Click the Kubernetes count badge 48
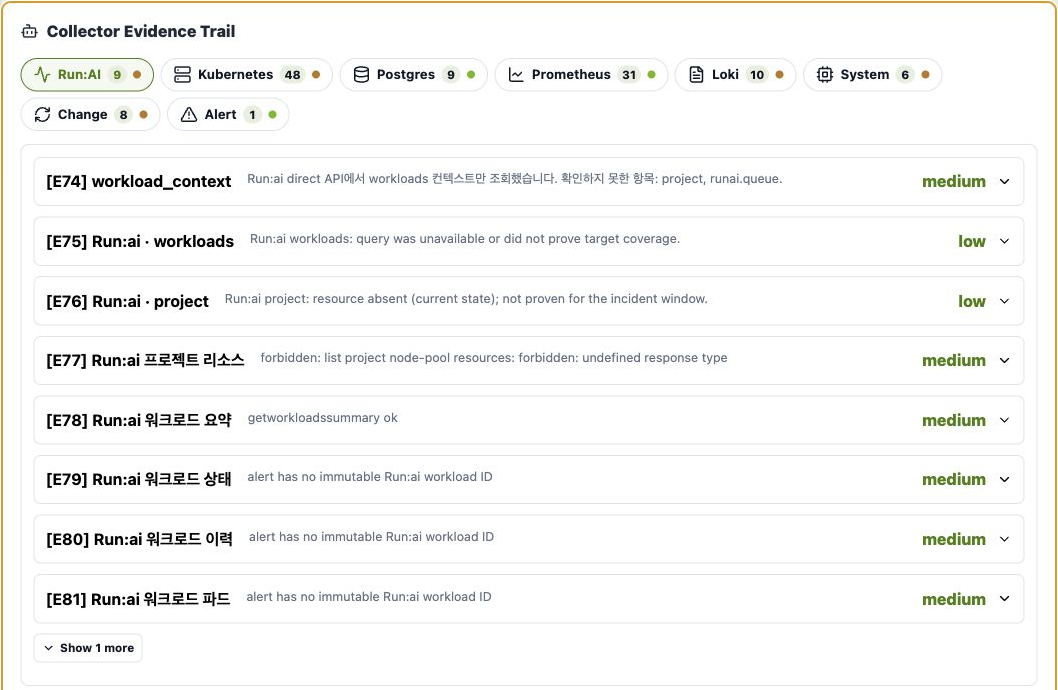The height and width of the screenshot is (690, 1058). [x=292, y=74]
